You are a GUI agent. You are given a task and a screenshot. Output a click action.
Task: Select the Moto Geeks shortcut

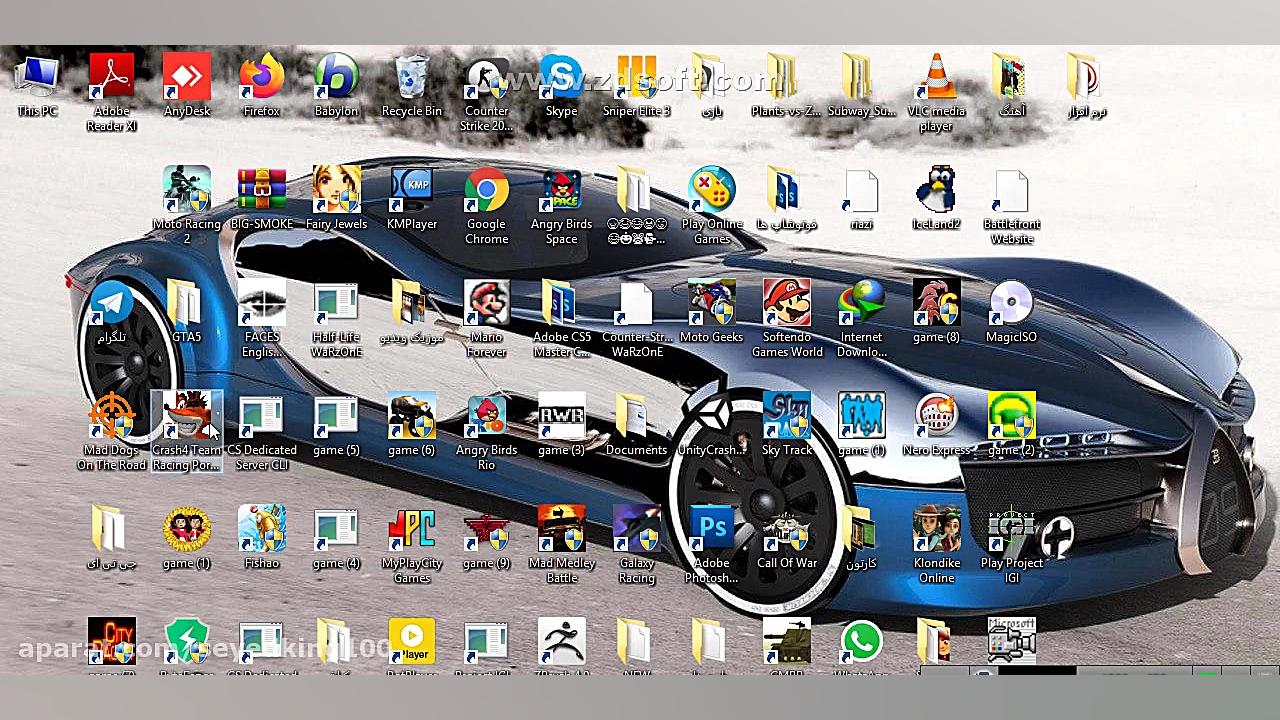(711, 313)
